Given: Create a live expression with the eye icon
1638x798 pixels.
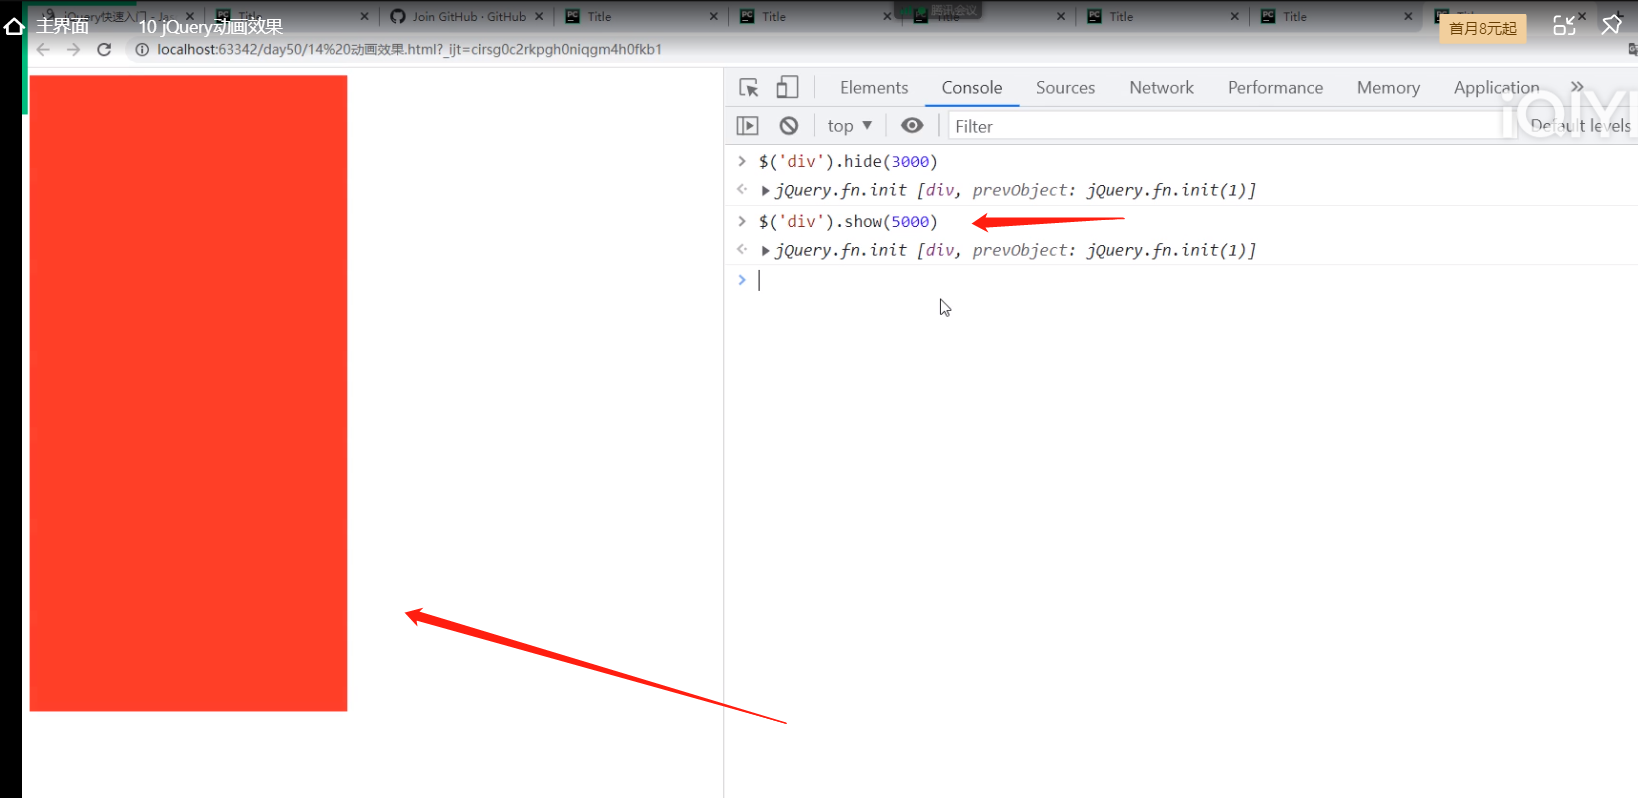Looking at the screenshot, I should click(x=912, y=125).
